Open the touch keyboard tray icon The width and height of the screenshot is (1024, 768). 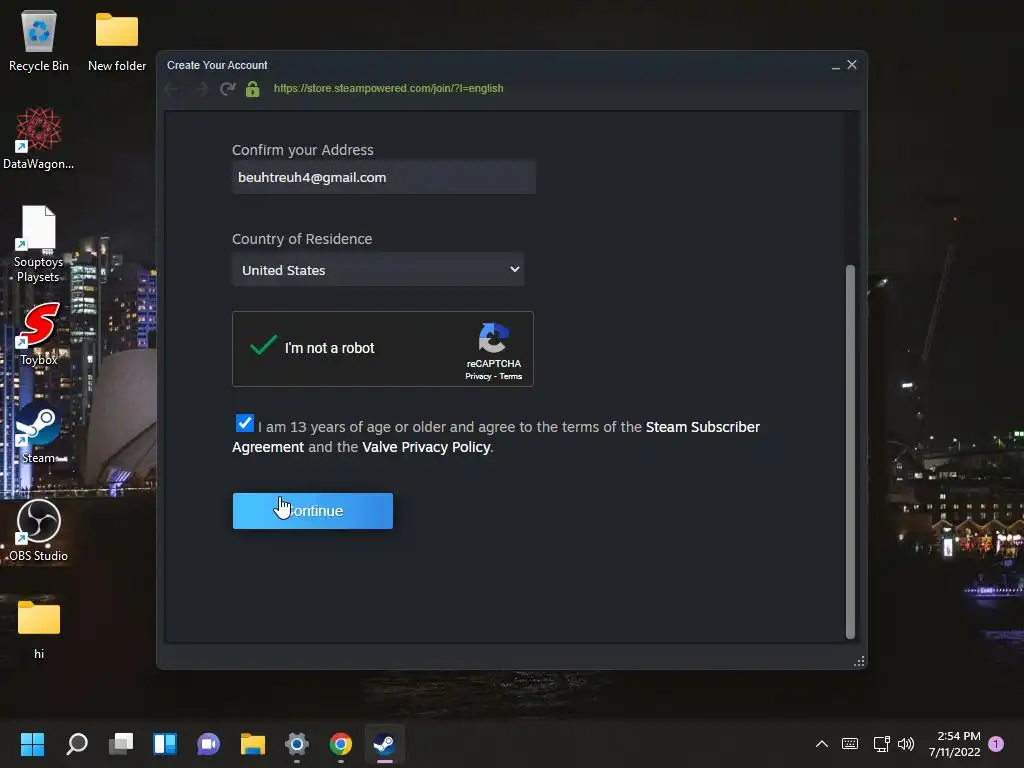(850, 743)
